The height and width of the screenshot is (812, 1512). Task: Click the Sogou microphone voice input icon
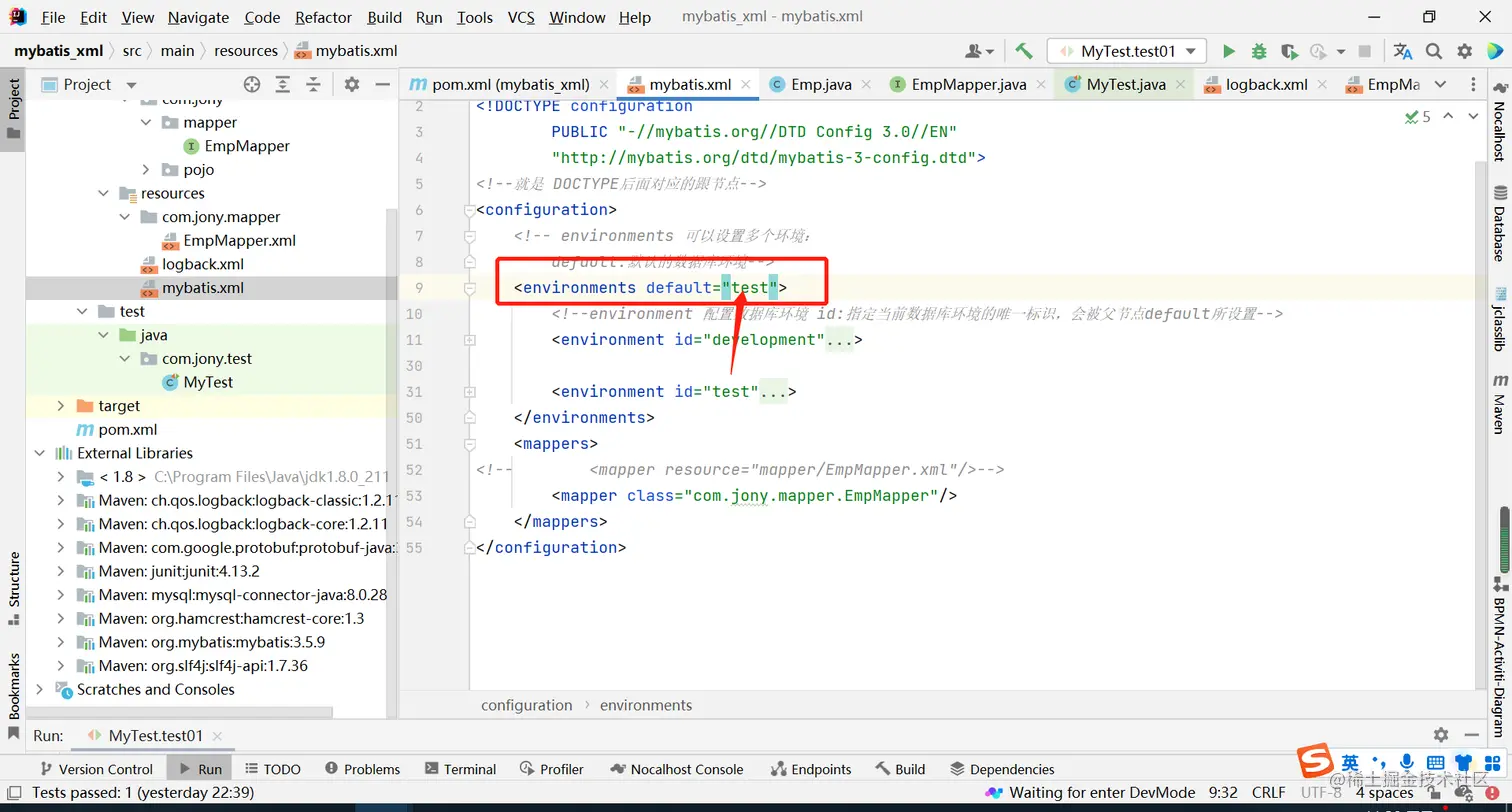[x=1407, y=762]
